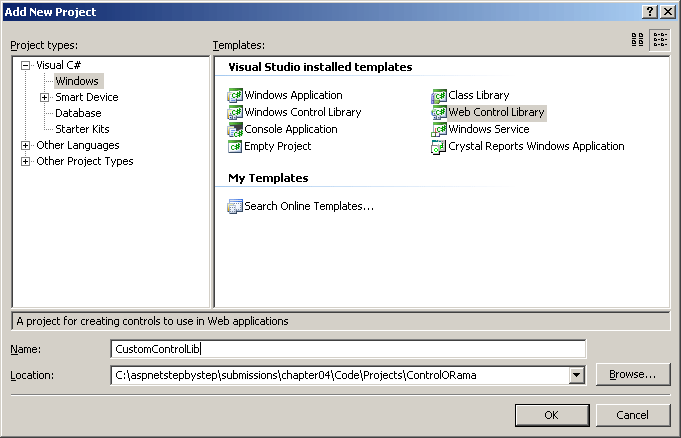The image size is (681, 438).
Task: Pick the Crystal Reports Windows Application icon
Action: pyautogui.click(x=439, y=147)
